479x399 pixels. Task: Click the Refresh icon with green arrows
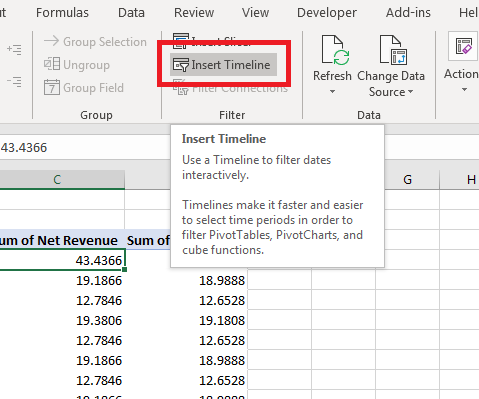336,50
